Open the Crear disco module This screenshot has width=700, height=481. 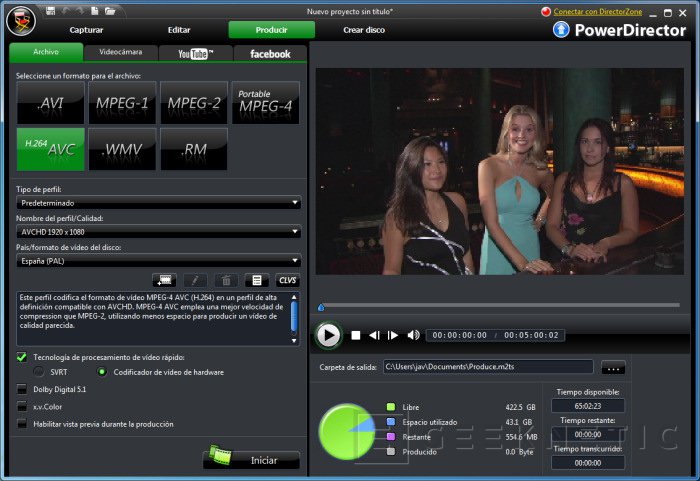coord(364,30)
